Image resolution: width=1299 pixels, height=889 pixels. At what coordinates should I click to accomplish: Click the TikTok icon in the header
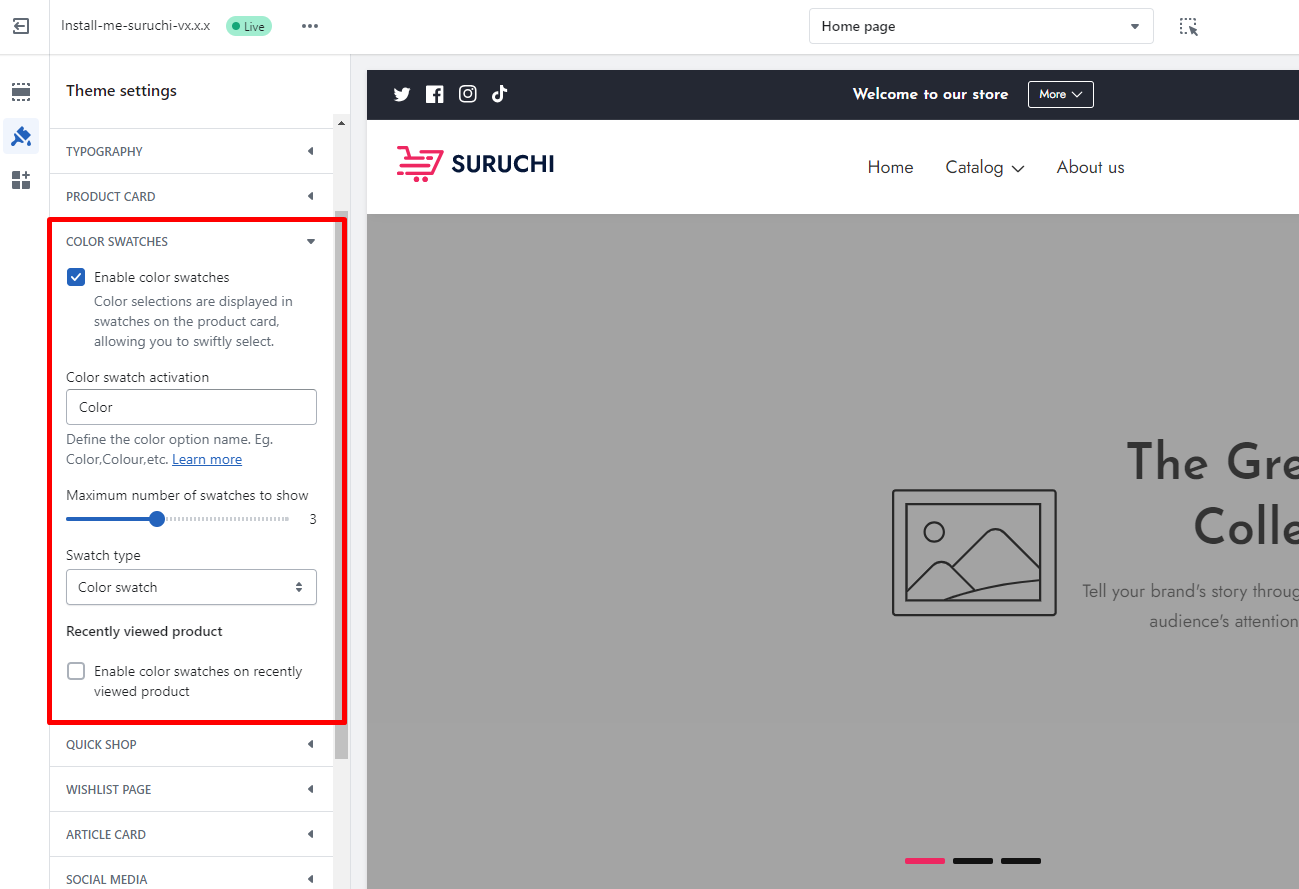pyautogui.click(x=500, y=94)
